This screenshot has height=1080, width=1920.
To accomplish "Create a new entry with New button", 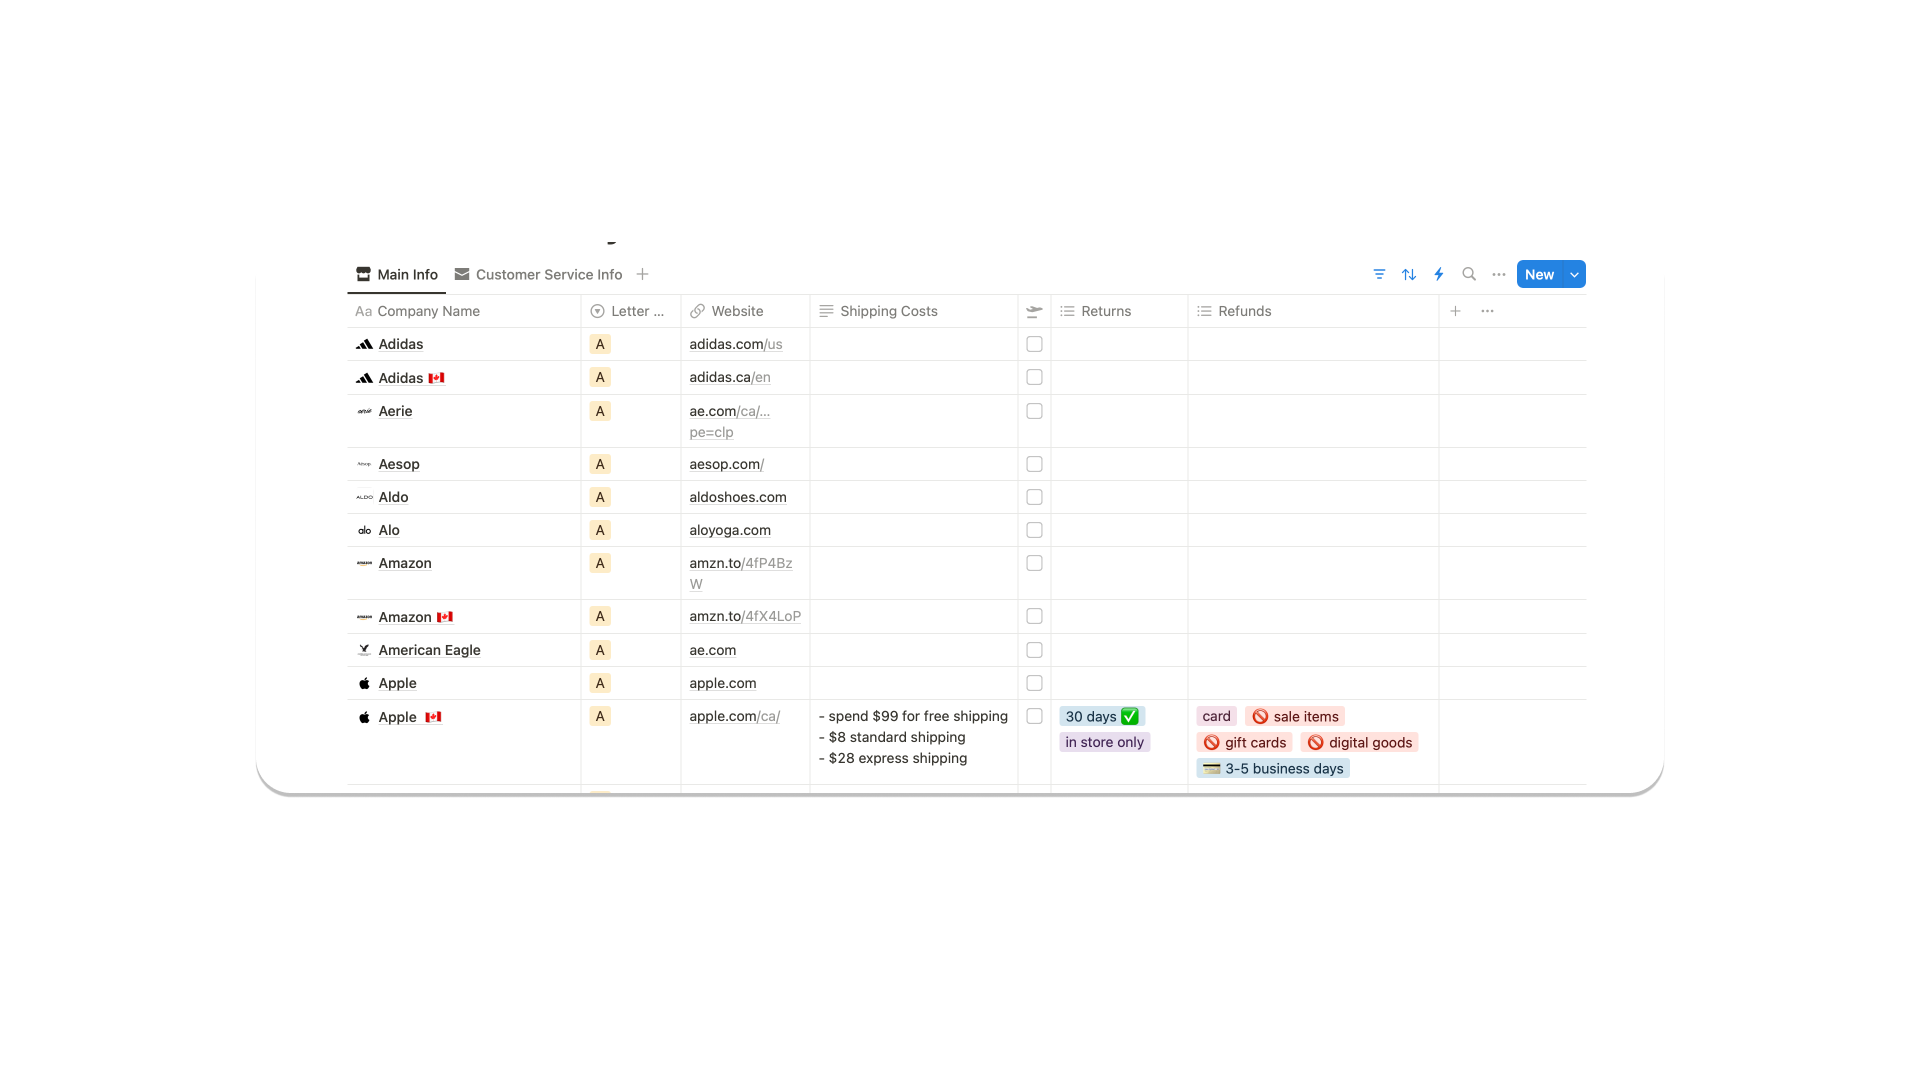I will 1540,274.
